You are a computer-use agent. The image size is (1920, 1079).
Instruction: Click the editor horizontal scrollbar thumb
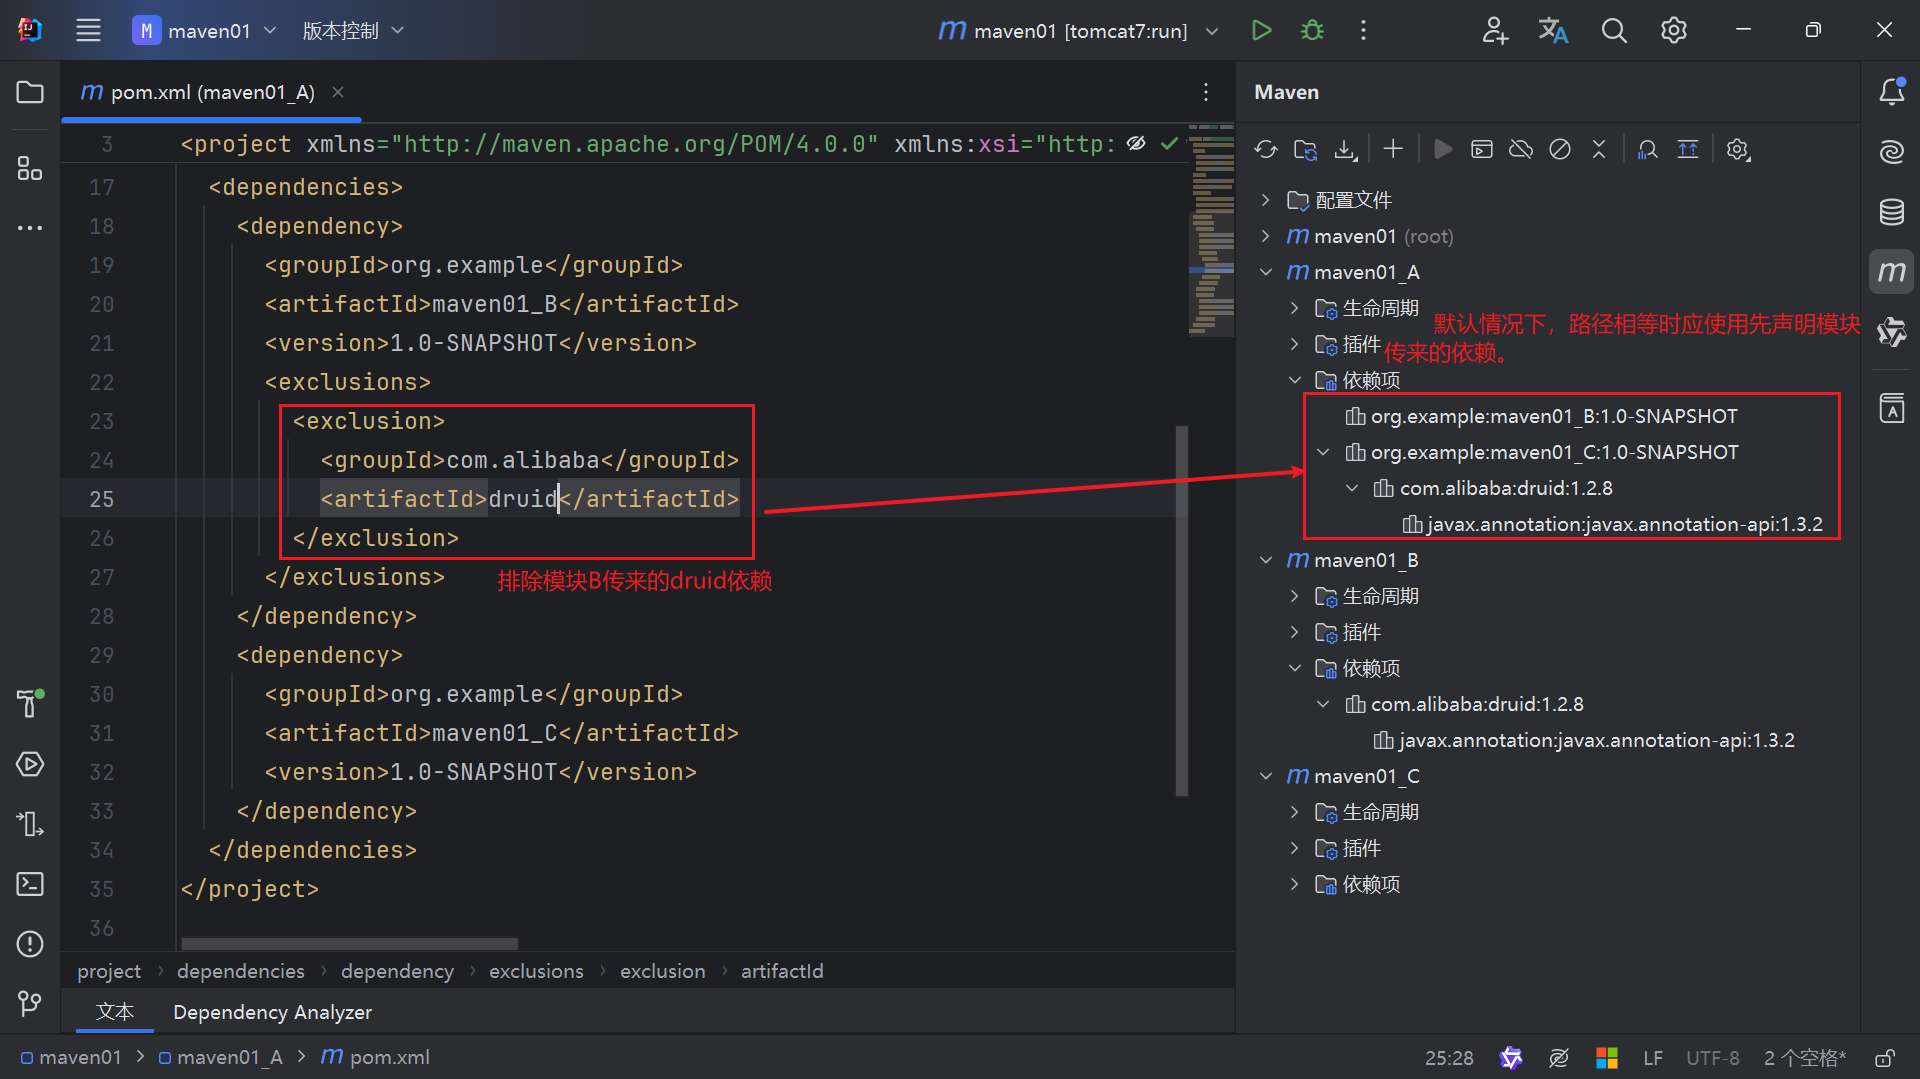(x=349, y=943)
